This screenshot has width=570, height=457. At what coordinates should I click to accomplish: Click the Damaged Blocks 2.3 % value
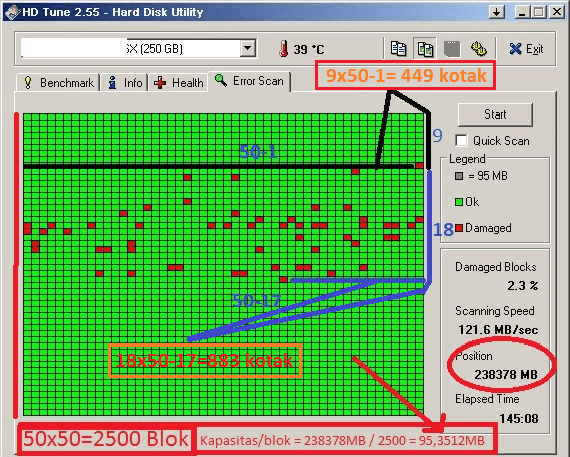(522, 285)
